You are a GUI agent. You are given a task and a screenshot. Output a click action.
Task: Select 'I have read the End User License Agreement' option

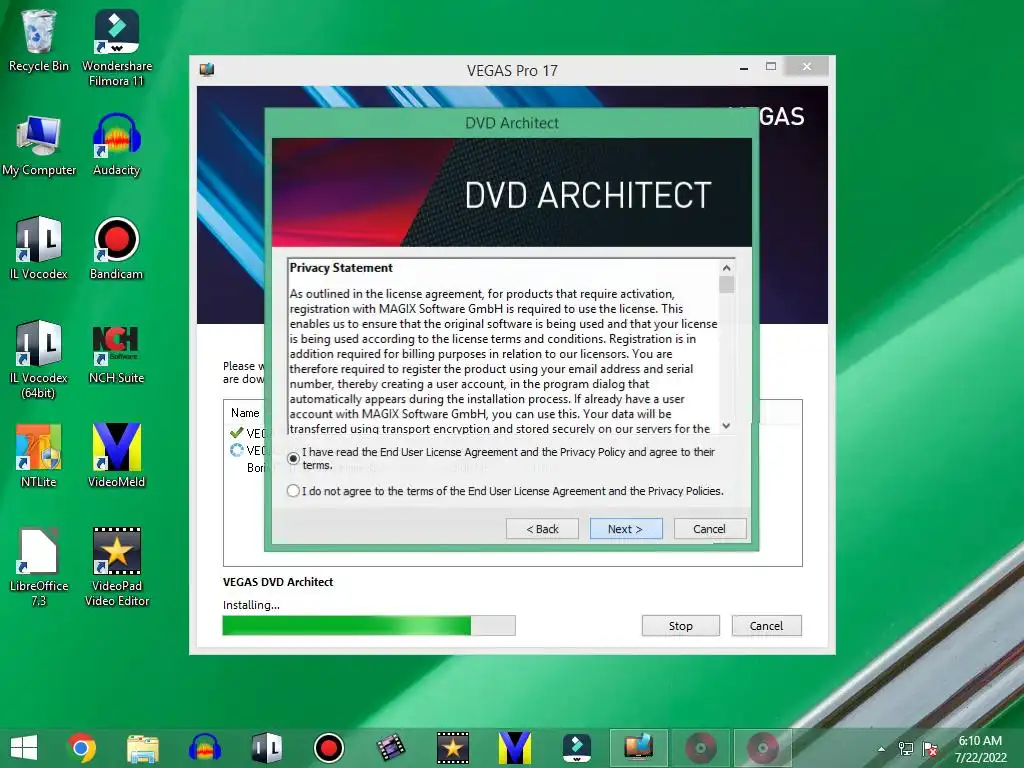tap(293, 458)
